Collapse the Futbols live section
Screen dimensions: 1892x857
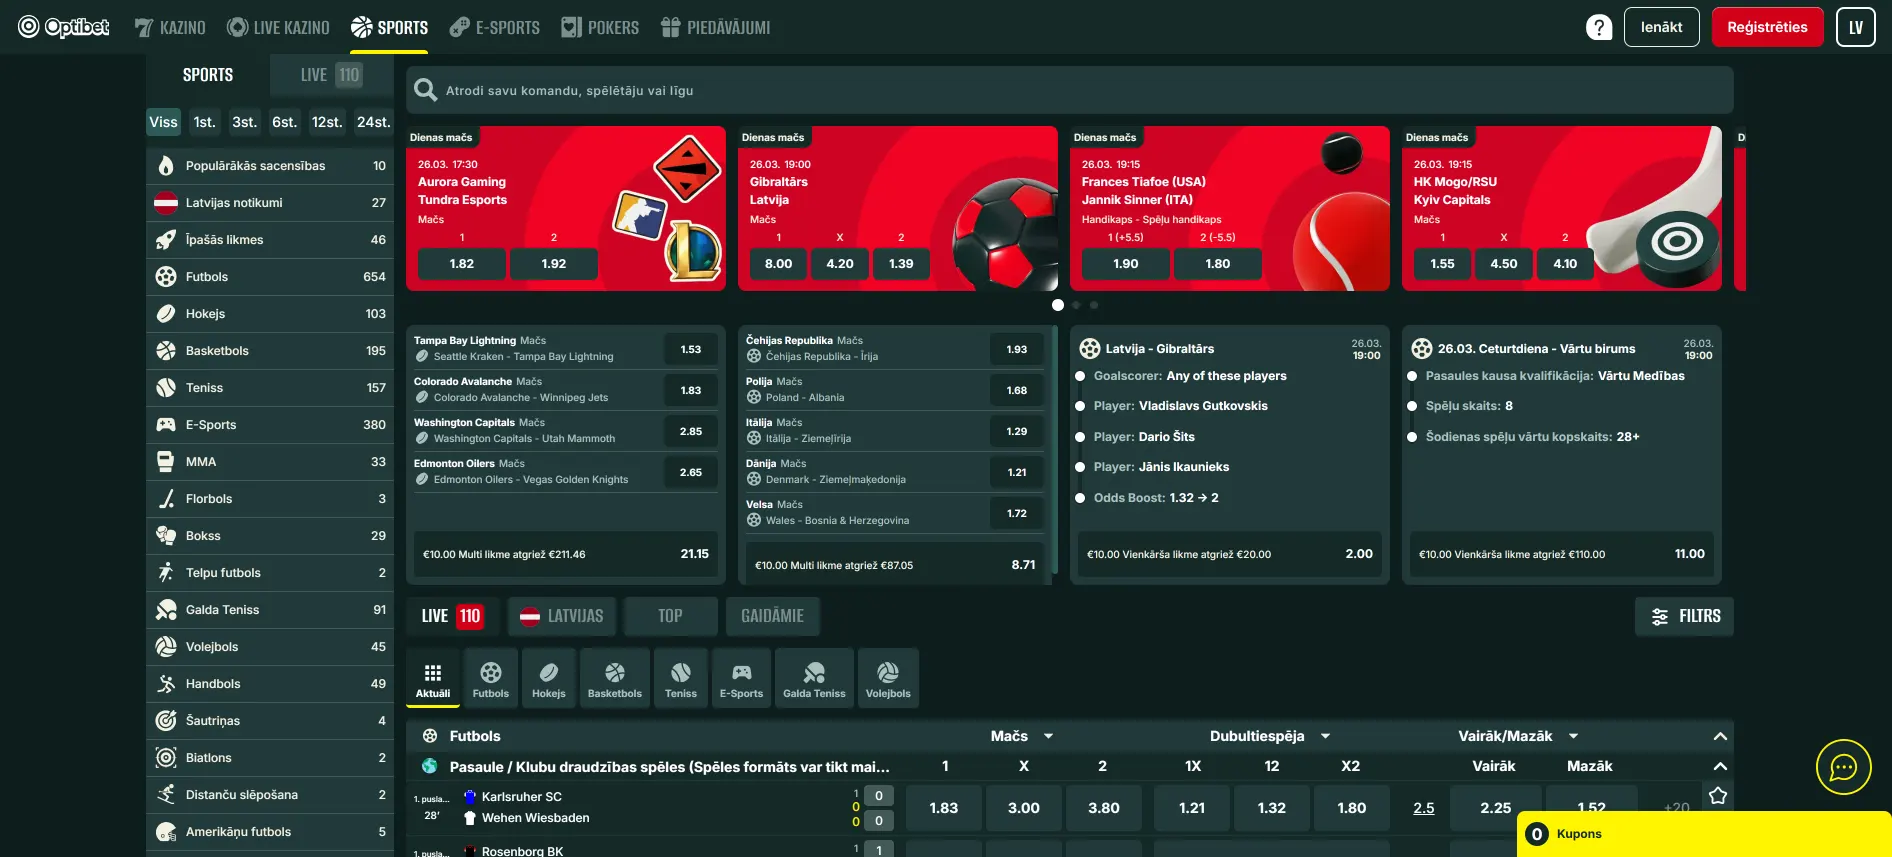coord(1720,736)
